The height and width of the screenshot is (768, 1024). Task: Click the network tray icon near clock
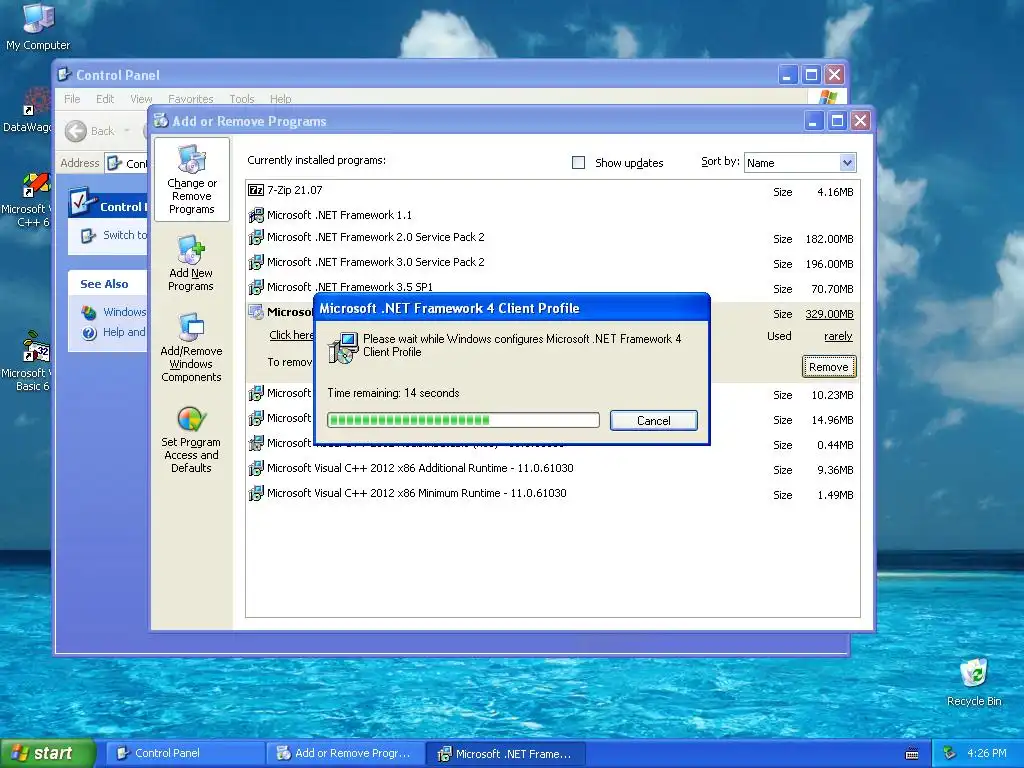(x=950, y=753)
